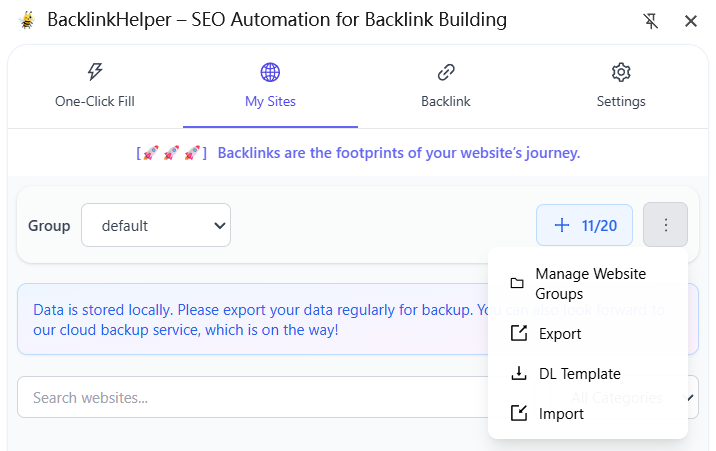The width and height of the screenshot is (716, 451).
Task: Choose Export from the options menu
Action: 559,334
